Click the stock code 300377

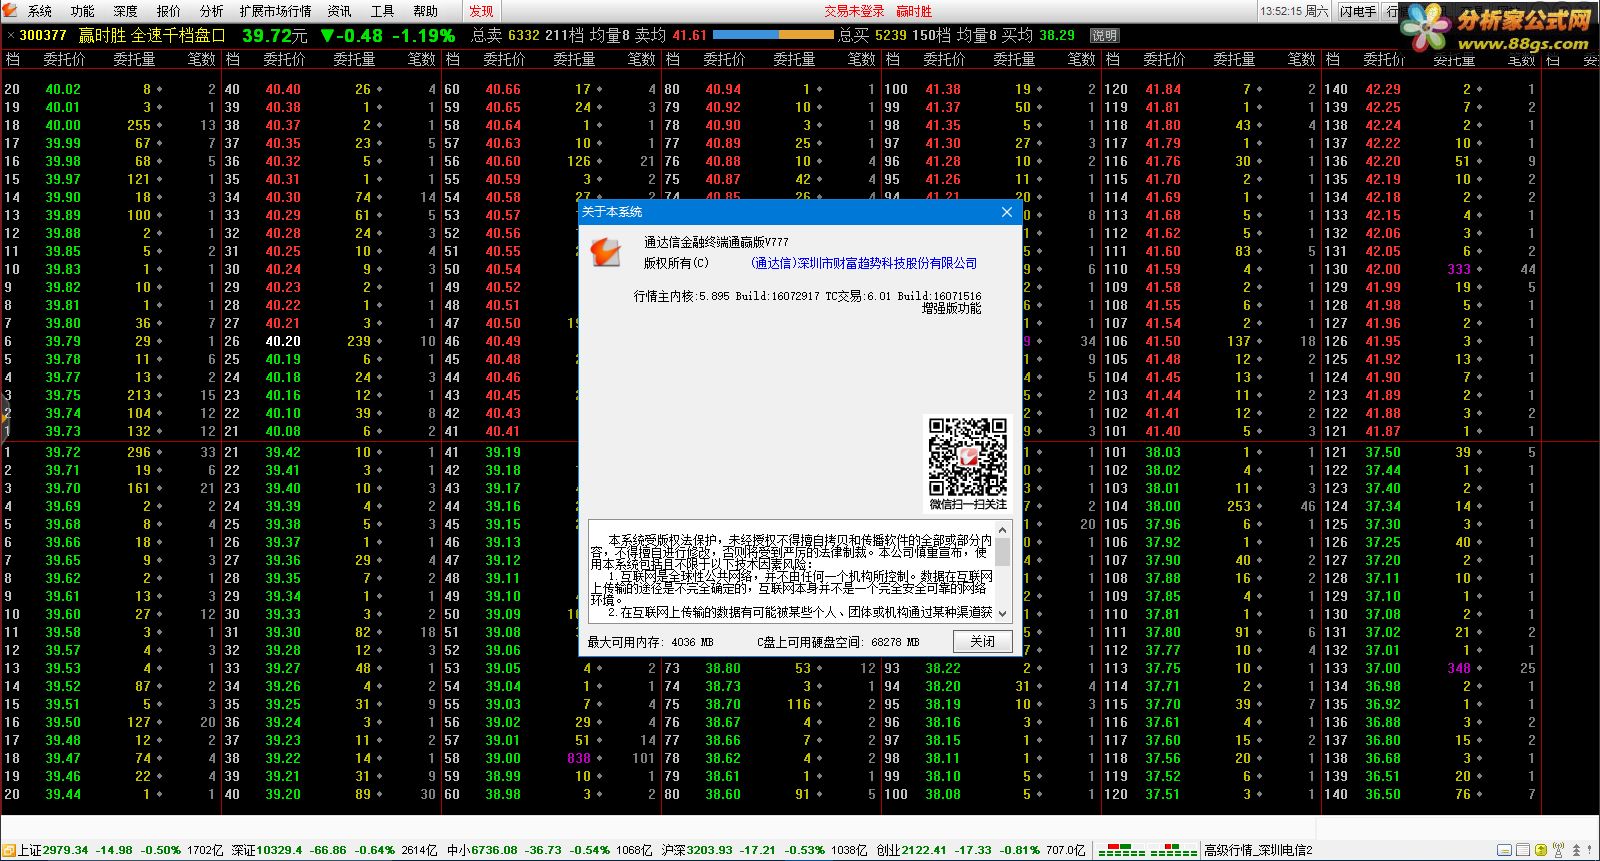43,35
